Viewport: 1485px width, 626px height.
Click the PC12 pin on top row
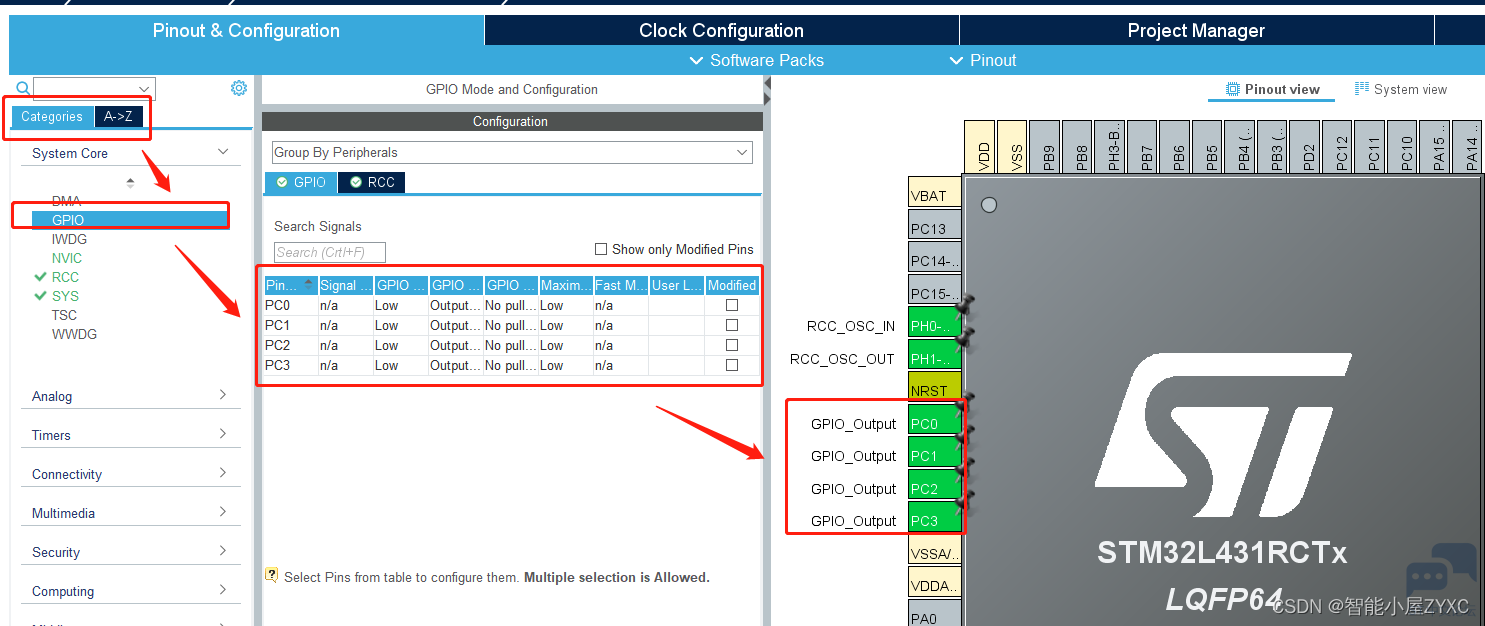click(1337, 147)
